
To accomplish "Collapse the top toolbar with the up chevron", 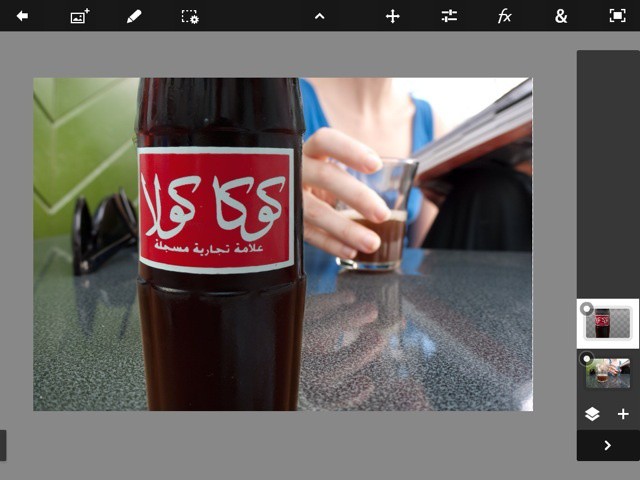I will pos(319,16).
